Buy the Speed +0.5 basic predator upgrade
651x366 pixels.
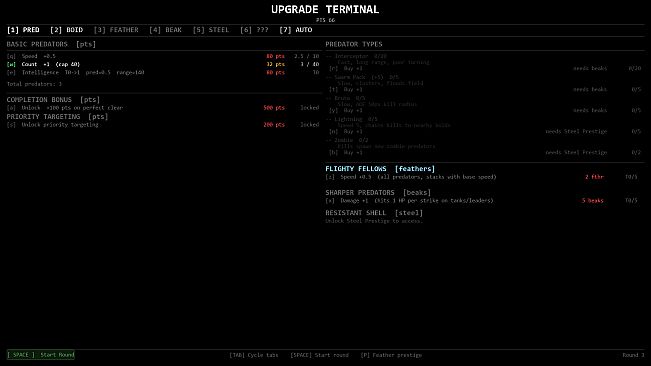(x=163, y=56)
